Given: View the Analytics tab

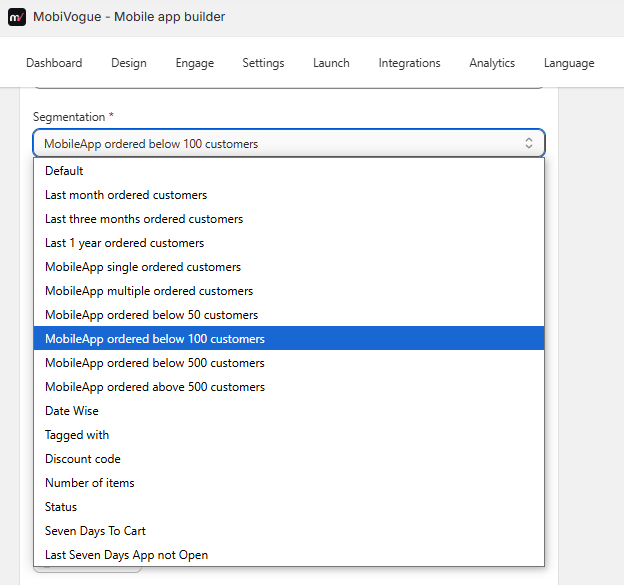Looking at the screenshot, I should [x=492, y=63].
